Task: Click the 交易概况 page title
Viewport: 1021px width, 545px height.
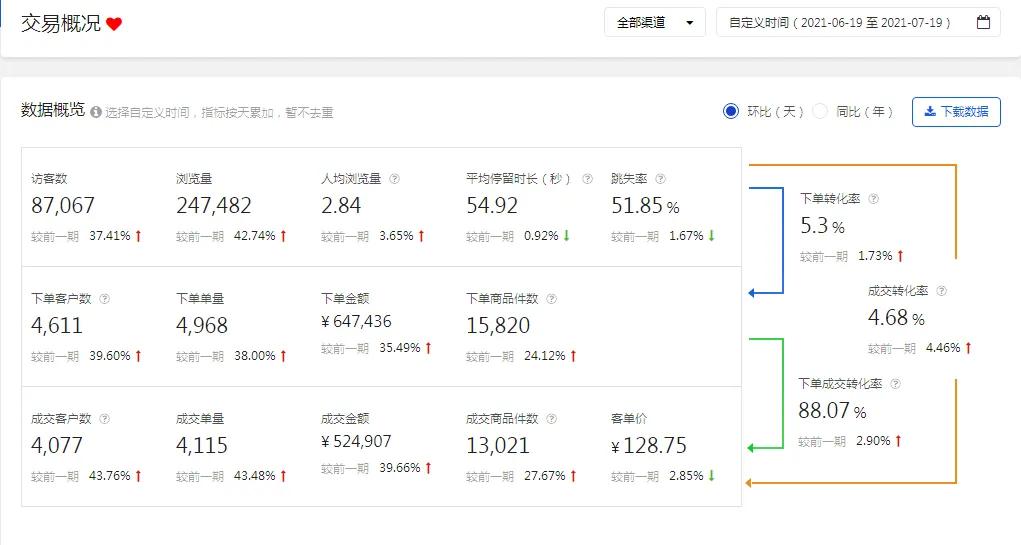Action: point(61,23)
